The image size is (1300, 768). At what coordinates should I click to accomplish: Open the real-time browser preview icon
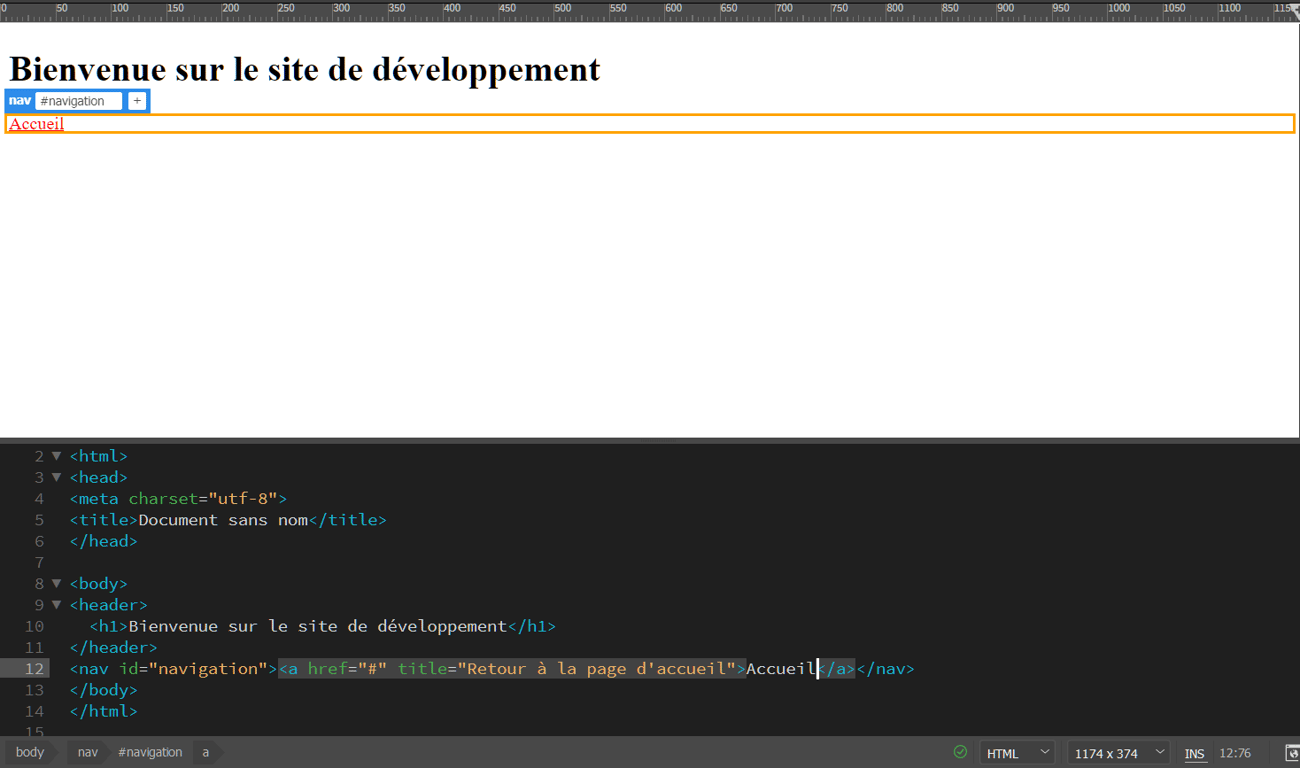[1290, 753]
